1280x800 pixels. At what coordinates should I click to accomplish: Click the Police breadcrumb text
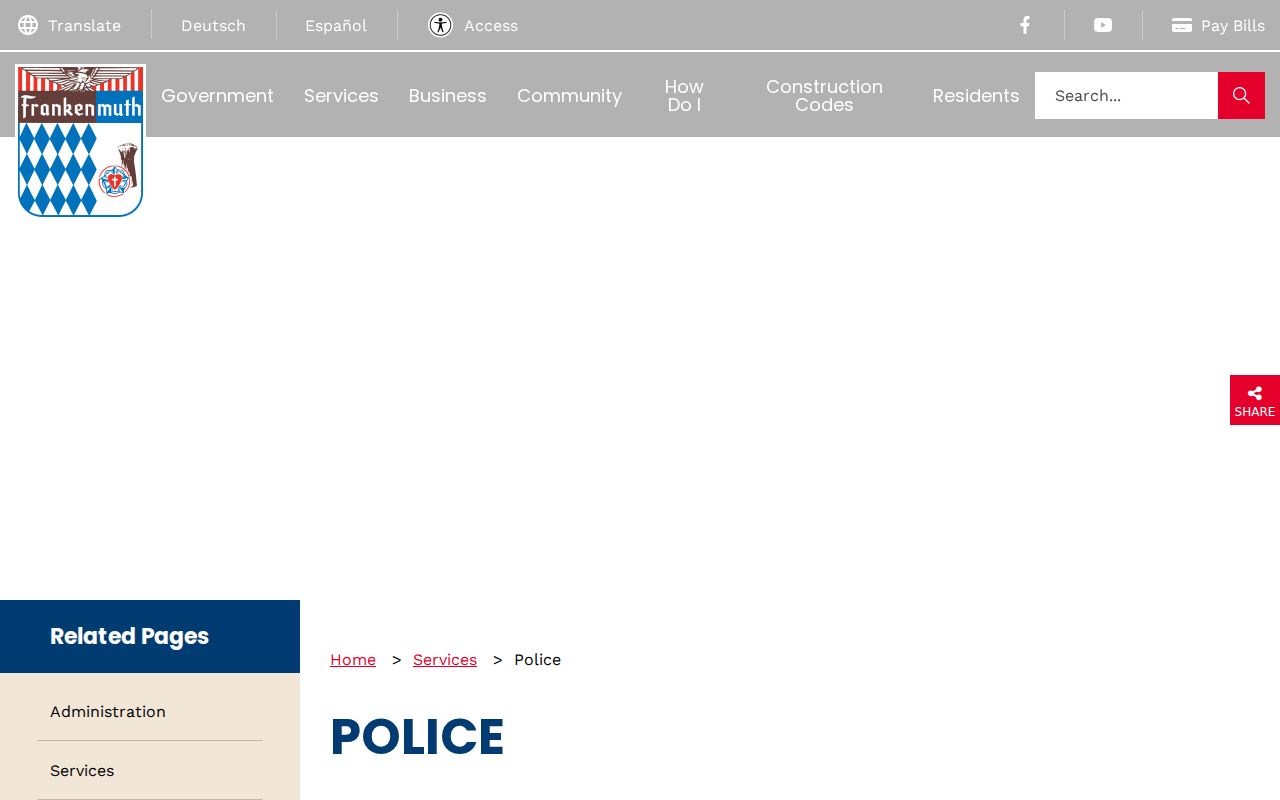(x=537, y=659)
